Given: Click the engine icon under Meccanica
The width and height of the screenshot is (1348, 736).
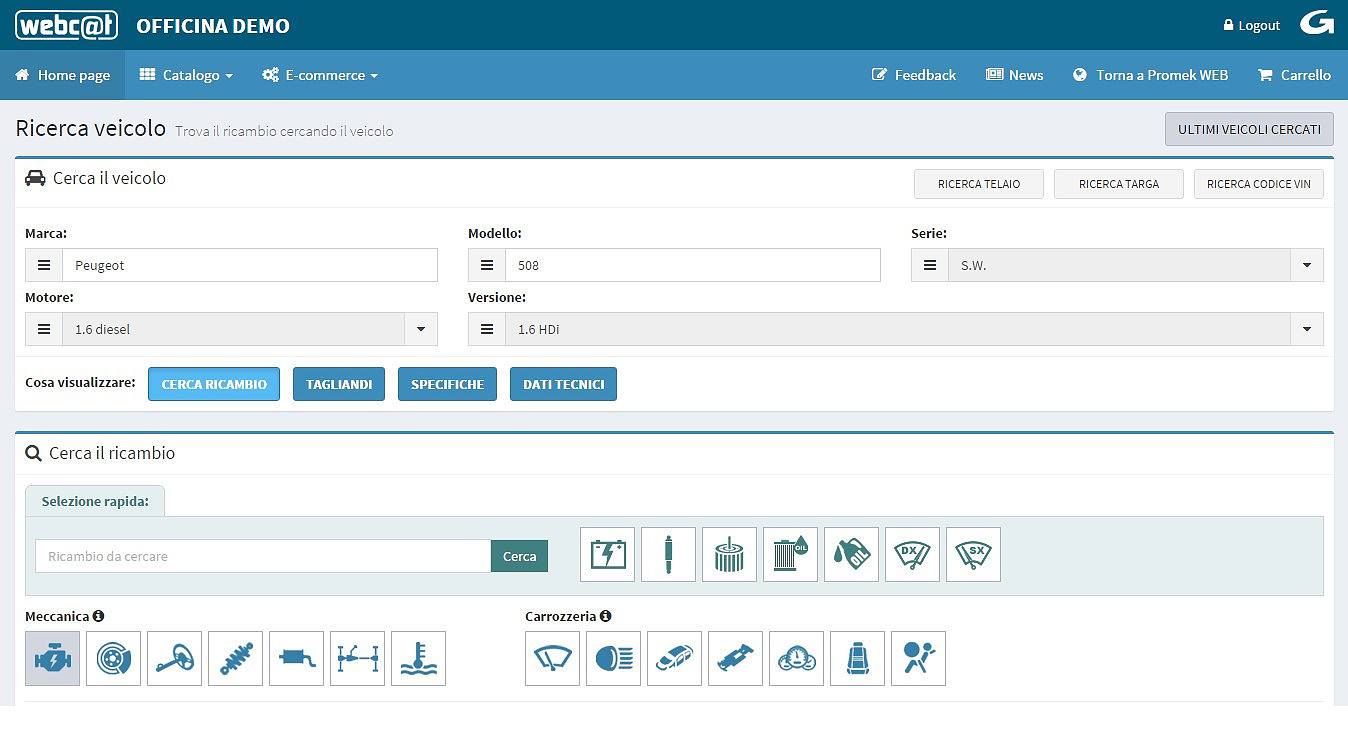Looking at the screenshot, I should pos(52,658).
